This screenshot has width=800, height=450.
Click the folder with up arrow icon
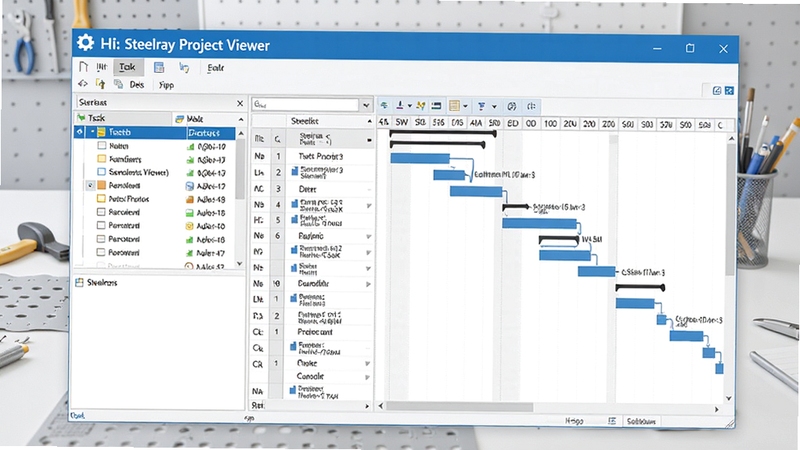coord(101,84)
